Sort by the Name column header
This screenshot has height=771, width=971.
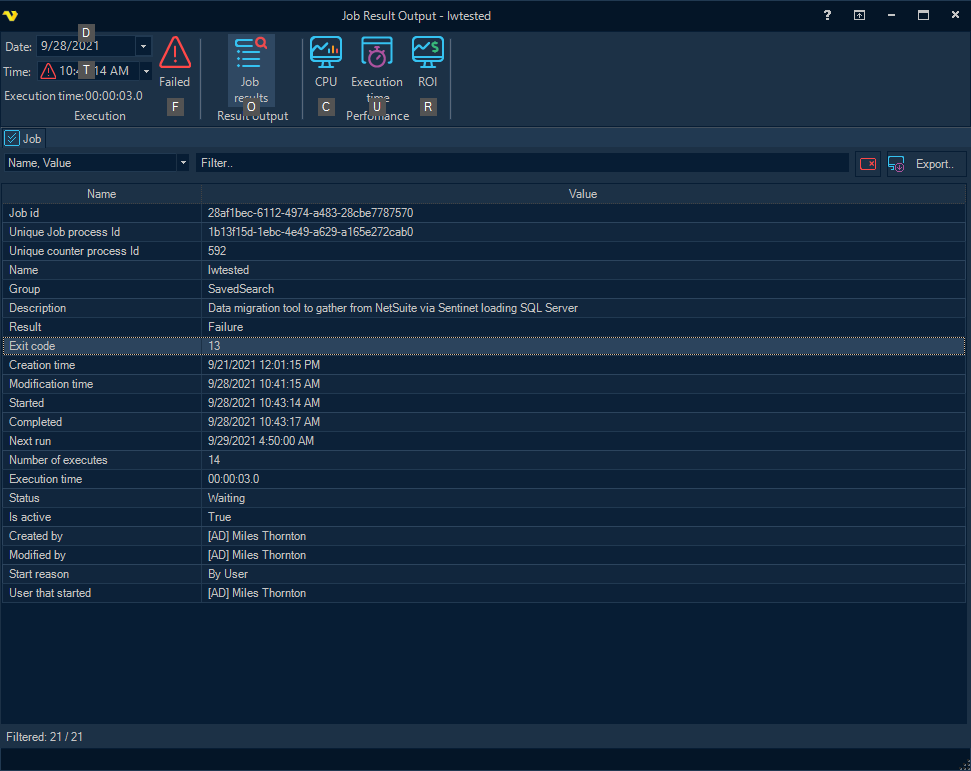(x=101, y=194)
